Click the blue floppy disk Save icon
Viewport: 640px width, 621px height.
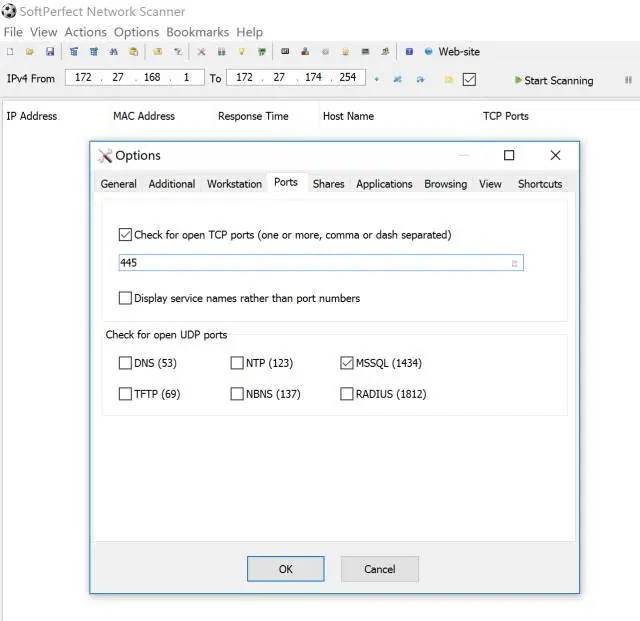(x=50, y=51)
